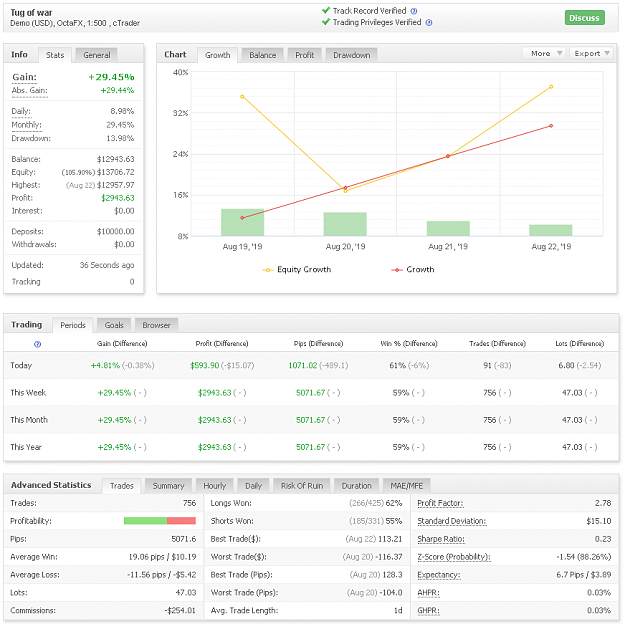
Task: Click the Profit Factor value 2.78
Action: 603,504
